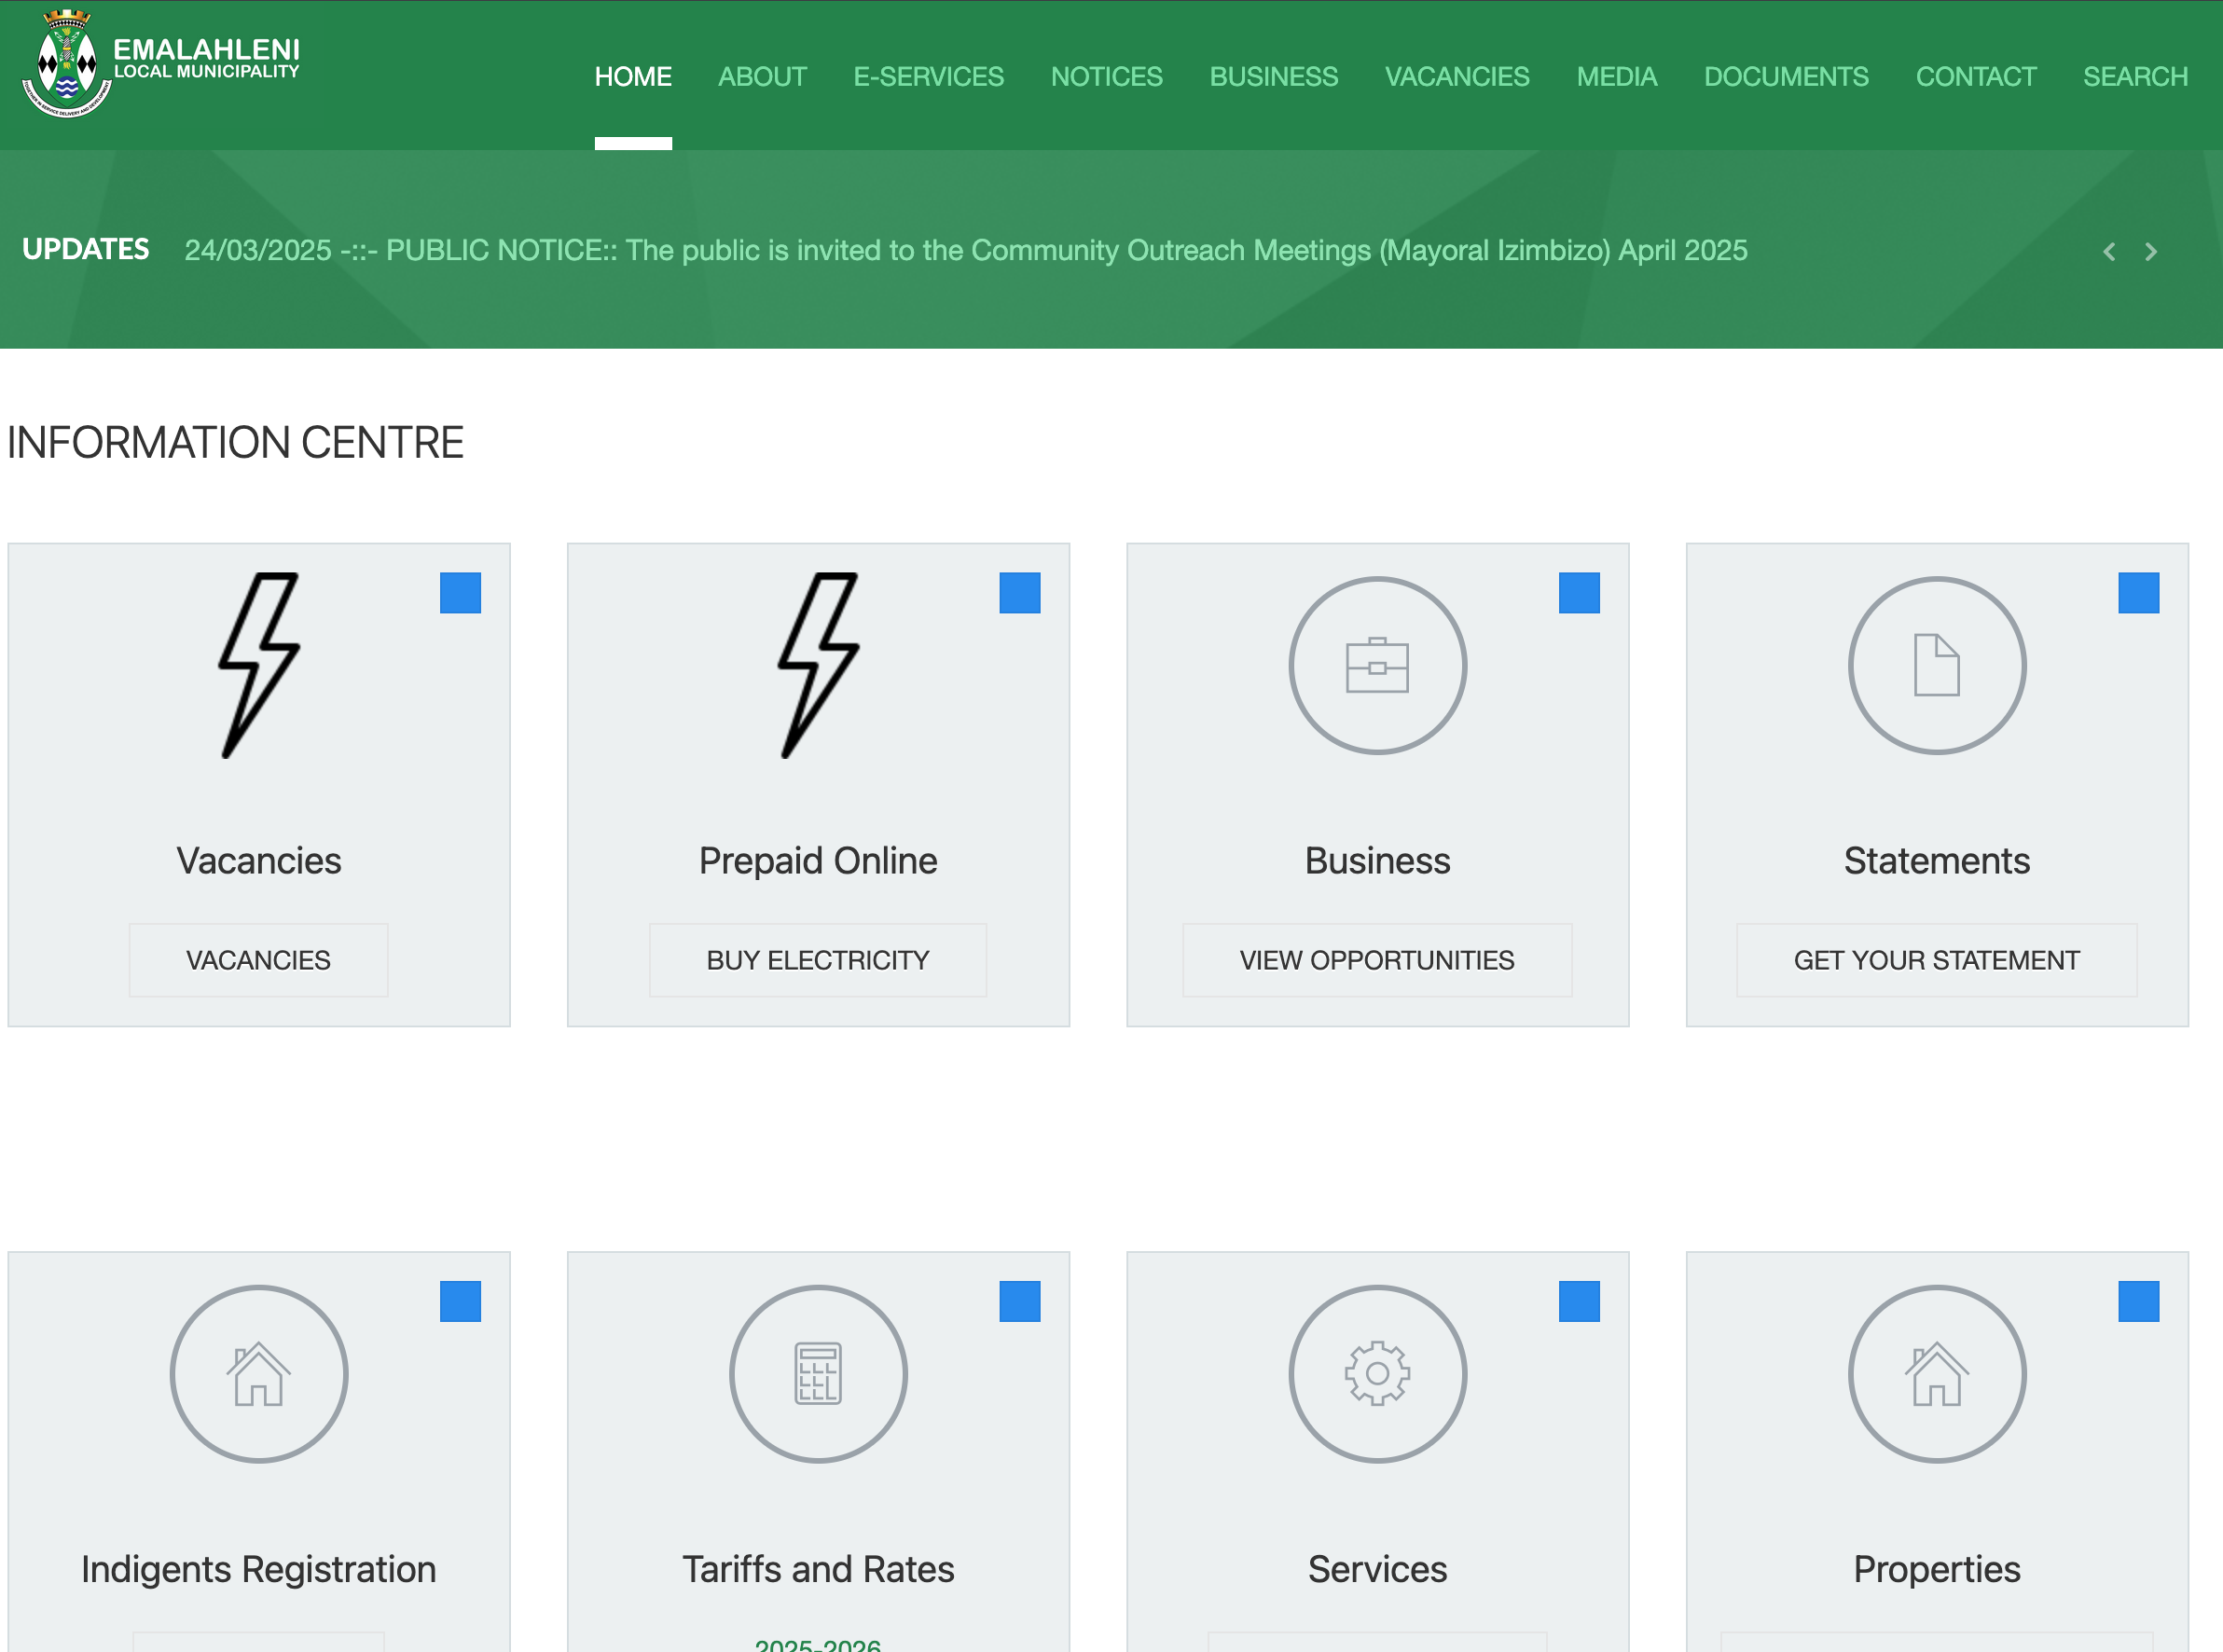Click the lightning bolt icon above Vacancies
2223x1652 pixels.
[x=259, y=665]
